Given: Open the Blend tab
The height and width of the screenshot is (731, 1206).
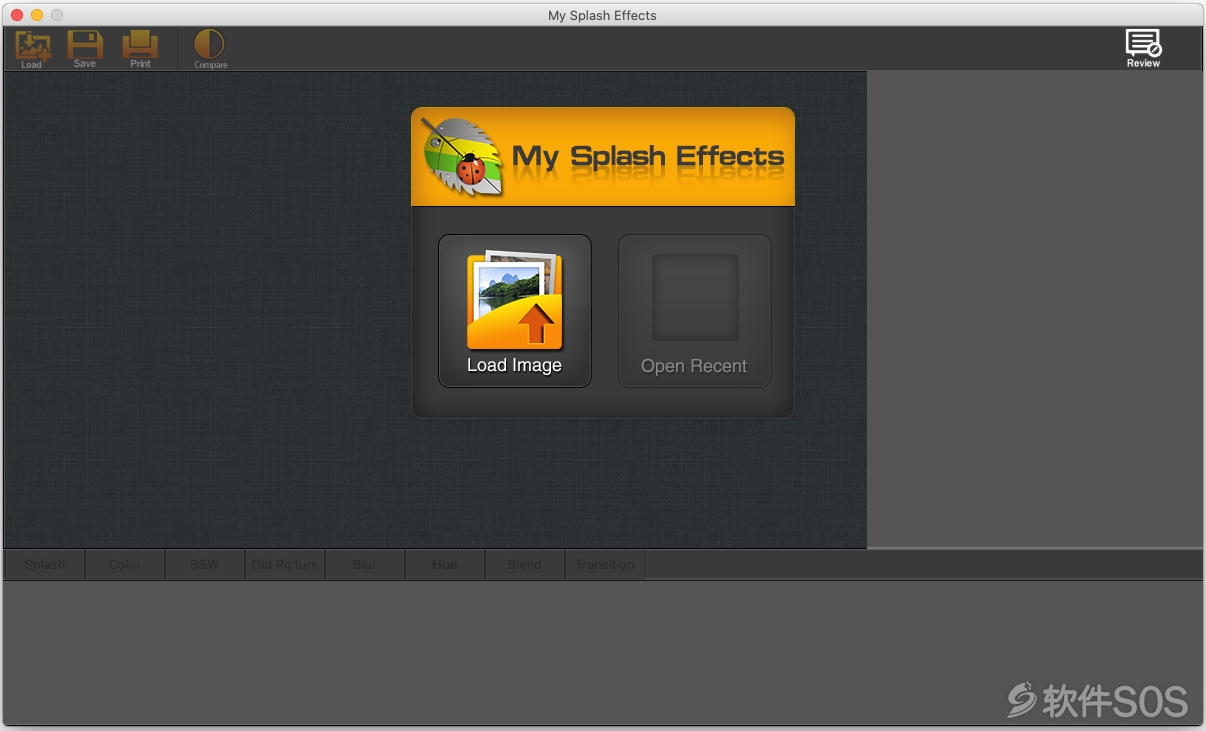Looking at the screenshot, I should coord(525,564).
